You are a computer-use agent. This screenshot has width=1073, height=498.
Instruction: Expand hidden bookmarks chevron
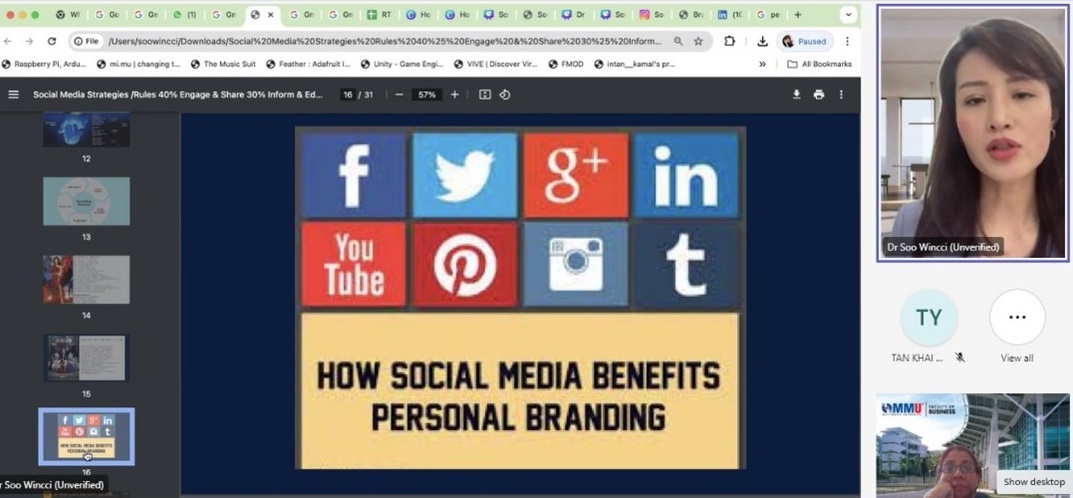click(762, 64)
